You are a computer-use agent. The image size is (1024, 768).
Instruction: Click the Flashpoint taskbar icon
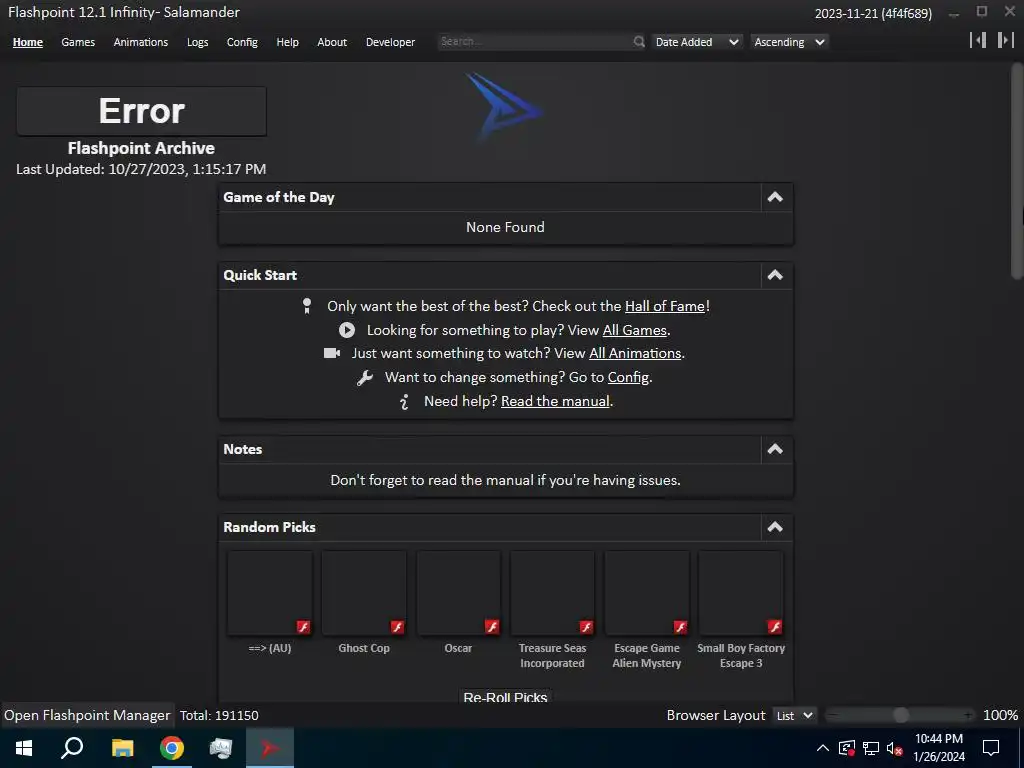(270, 748)
